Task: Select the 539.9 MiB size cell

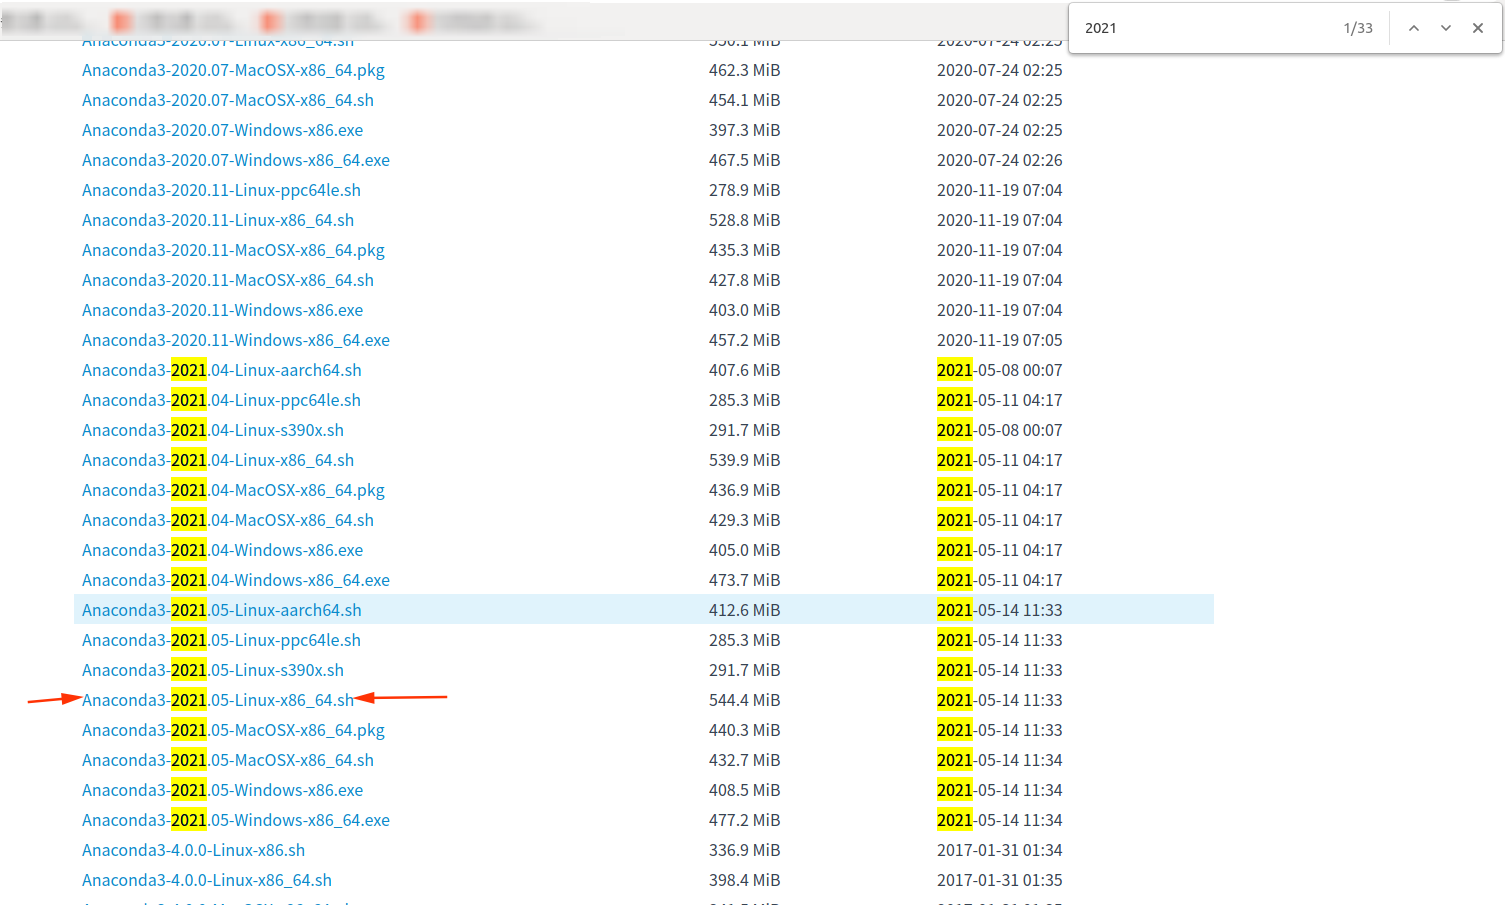Action: coord(744,460)
